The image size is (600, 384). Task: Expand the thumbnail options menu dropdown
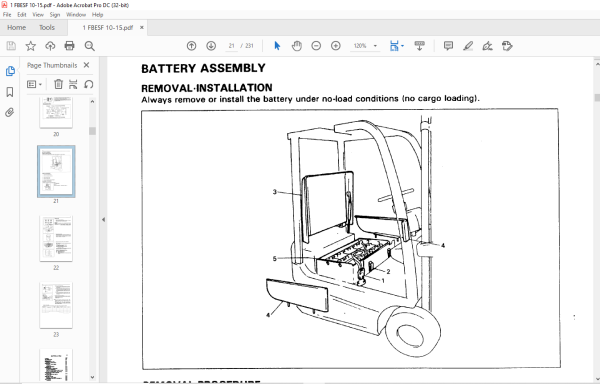click(x=34, y=84)
